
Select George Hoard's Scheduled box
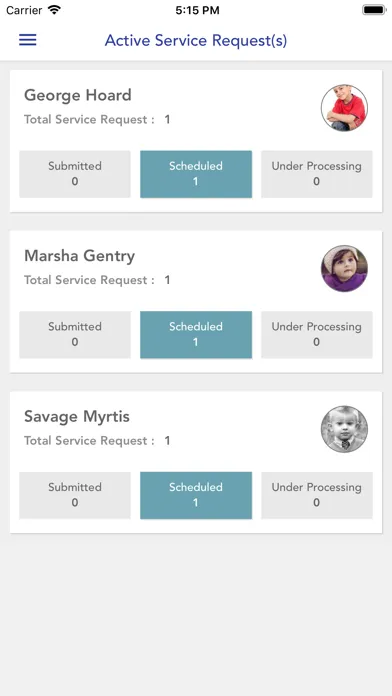[x=196, y=174]
